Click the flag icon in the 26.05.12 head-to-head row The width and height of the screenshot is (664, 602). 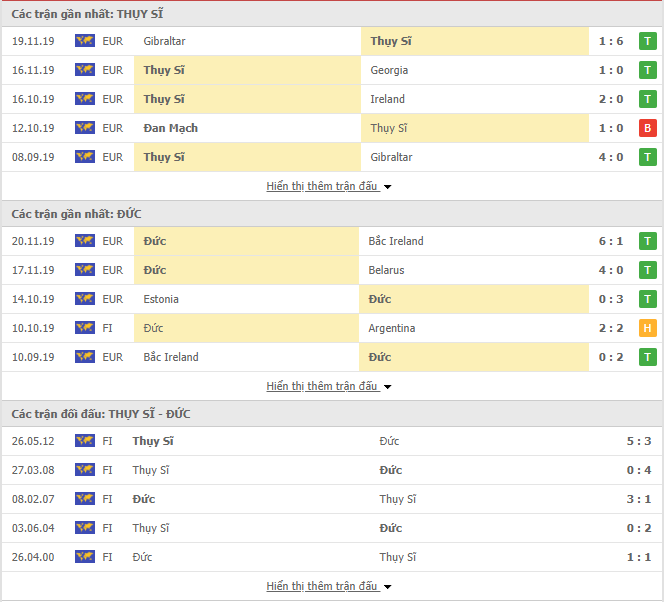click(85, 441)
